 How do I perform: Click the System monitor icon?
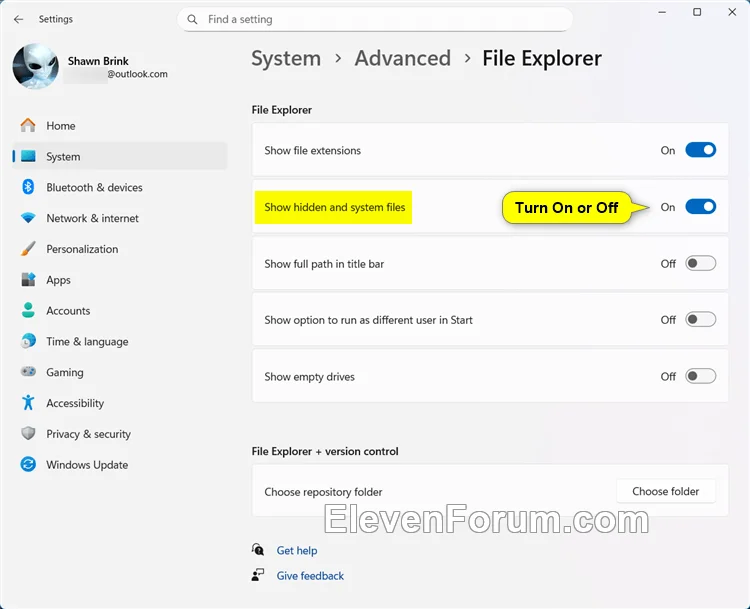[28, 156]
